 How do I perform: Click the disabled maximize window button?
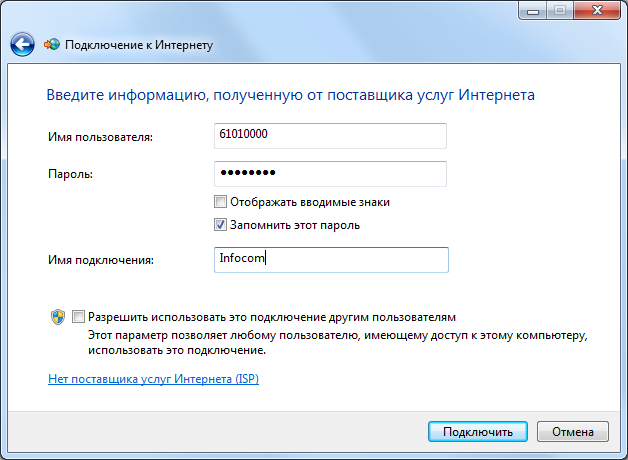click(x=560, y=10)
